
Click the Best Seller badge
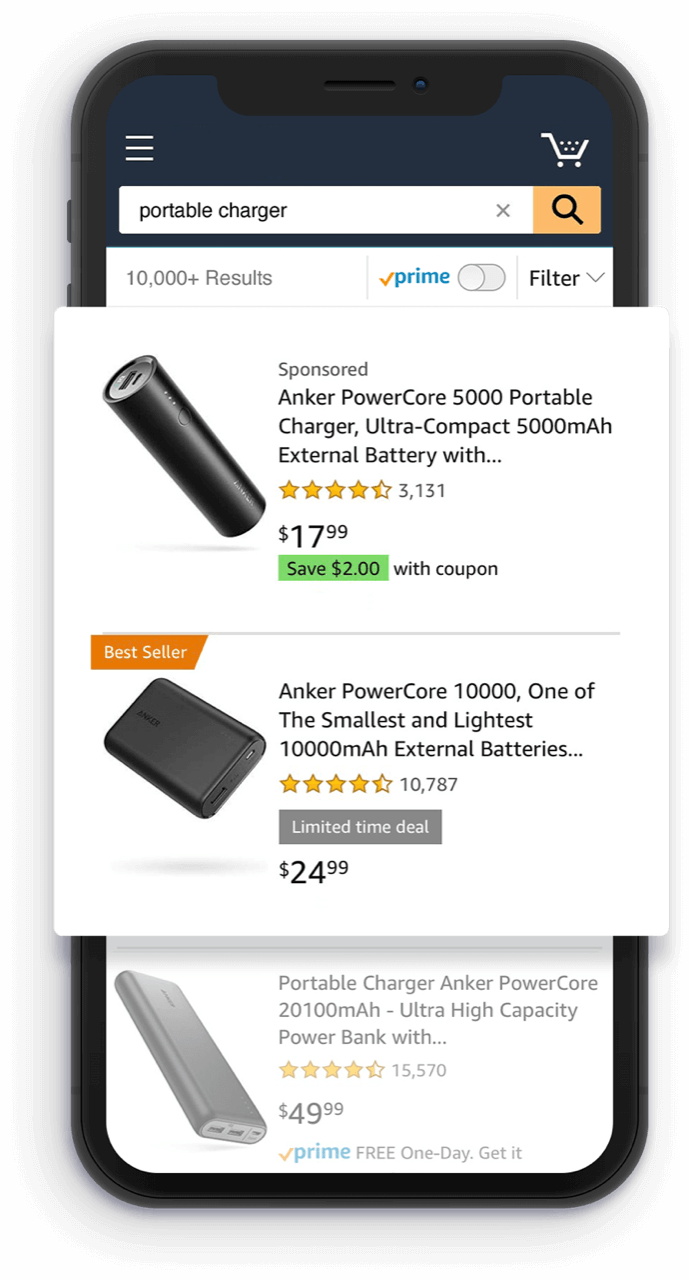point(146,652)
